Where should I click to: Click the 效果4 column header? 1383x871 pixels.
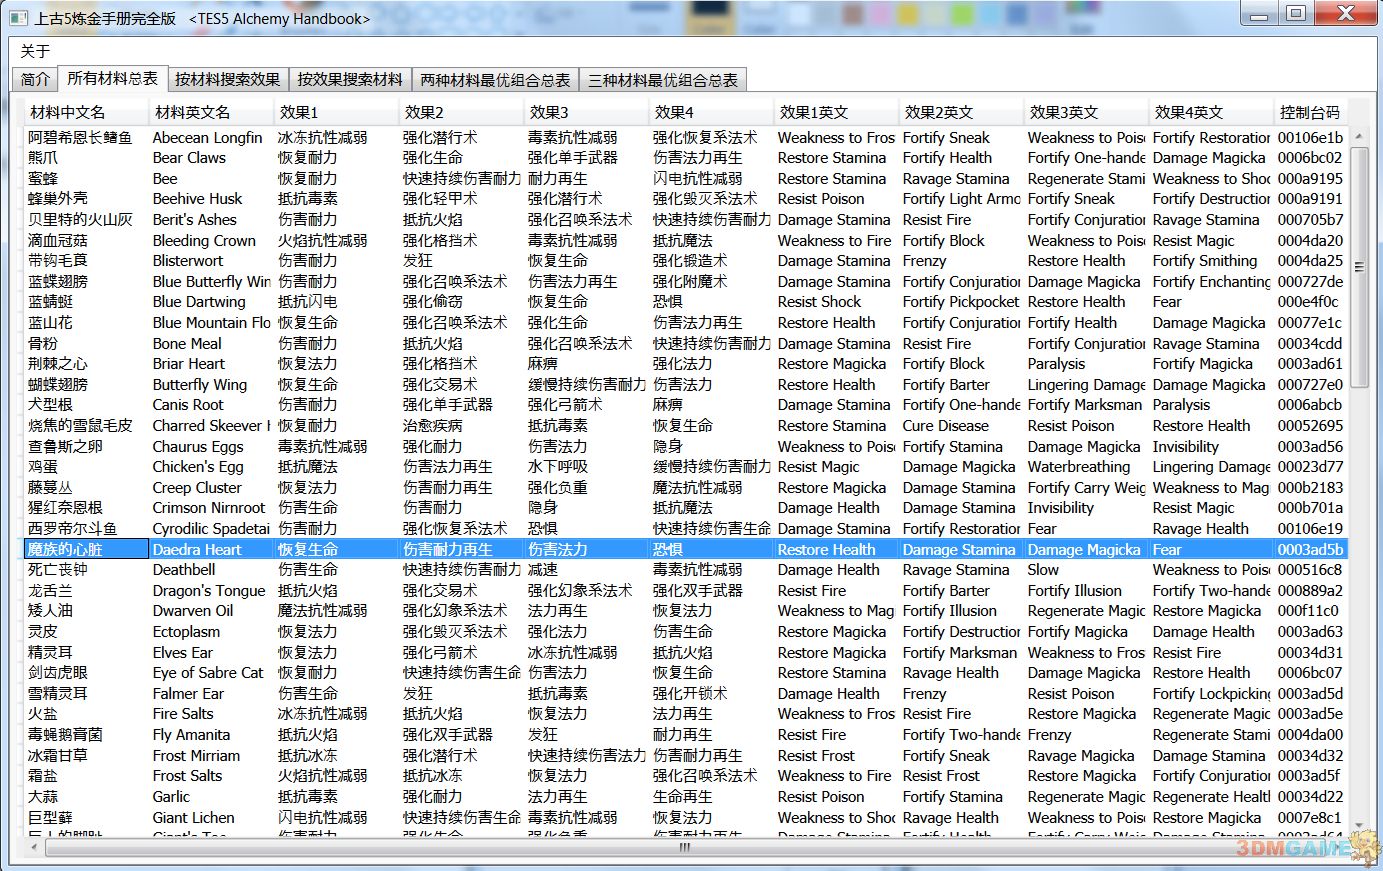click(x=710, y=112)
